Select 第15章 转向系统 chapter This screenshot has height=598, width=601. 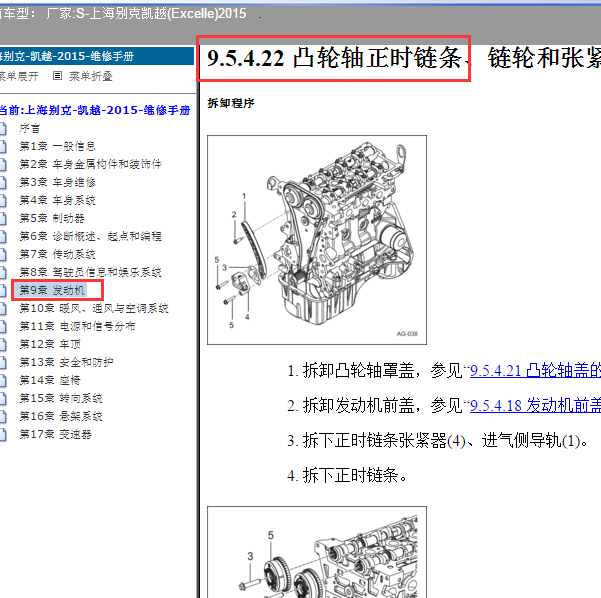[x=61, y=398]
